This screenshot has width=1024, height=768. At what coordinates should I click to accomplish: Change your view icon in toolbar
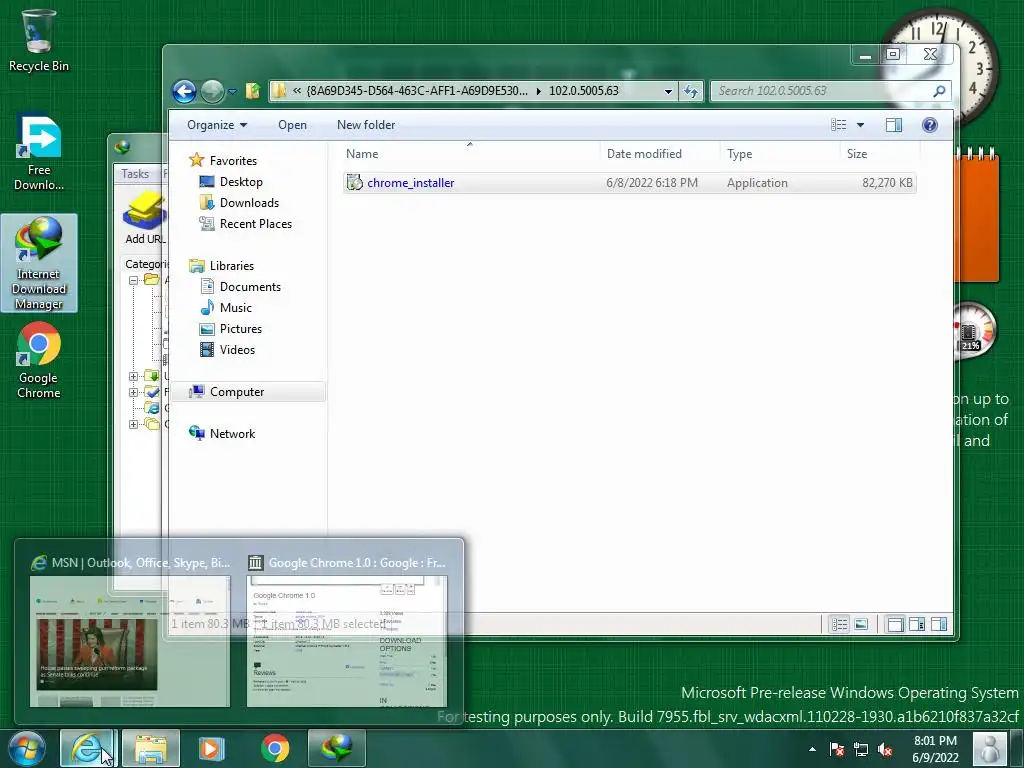pos(839,125)
